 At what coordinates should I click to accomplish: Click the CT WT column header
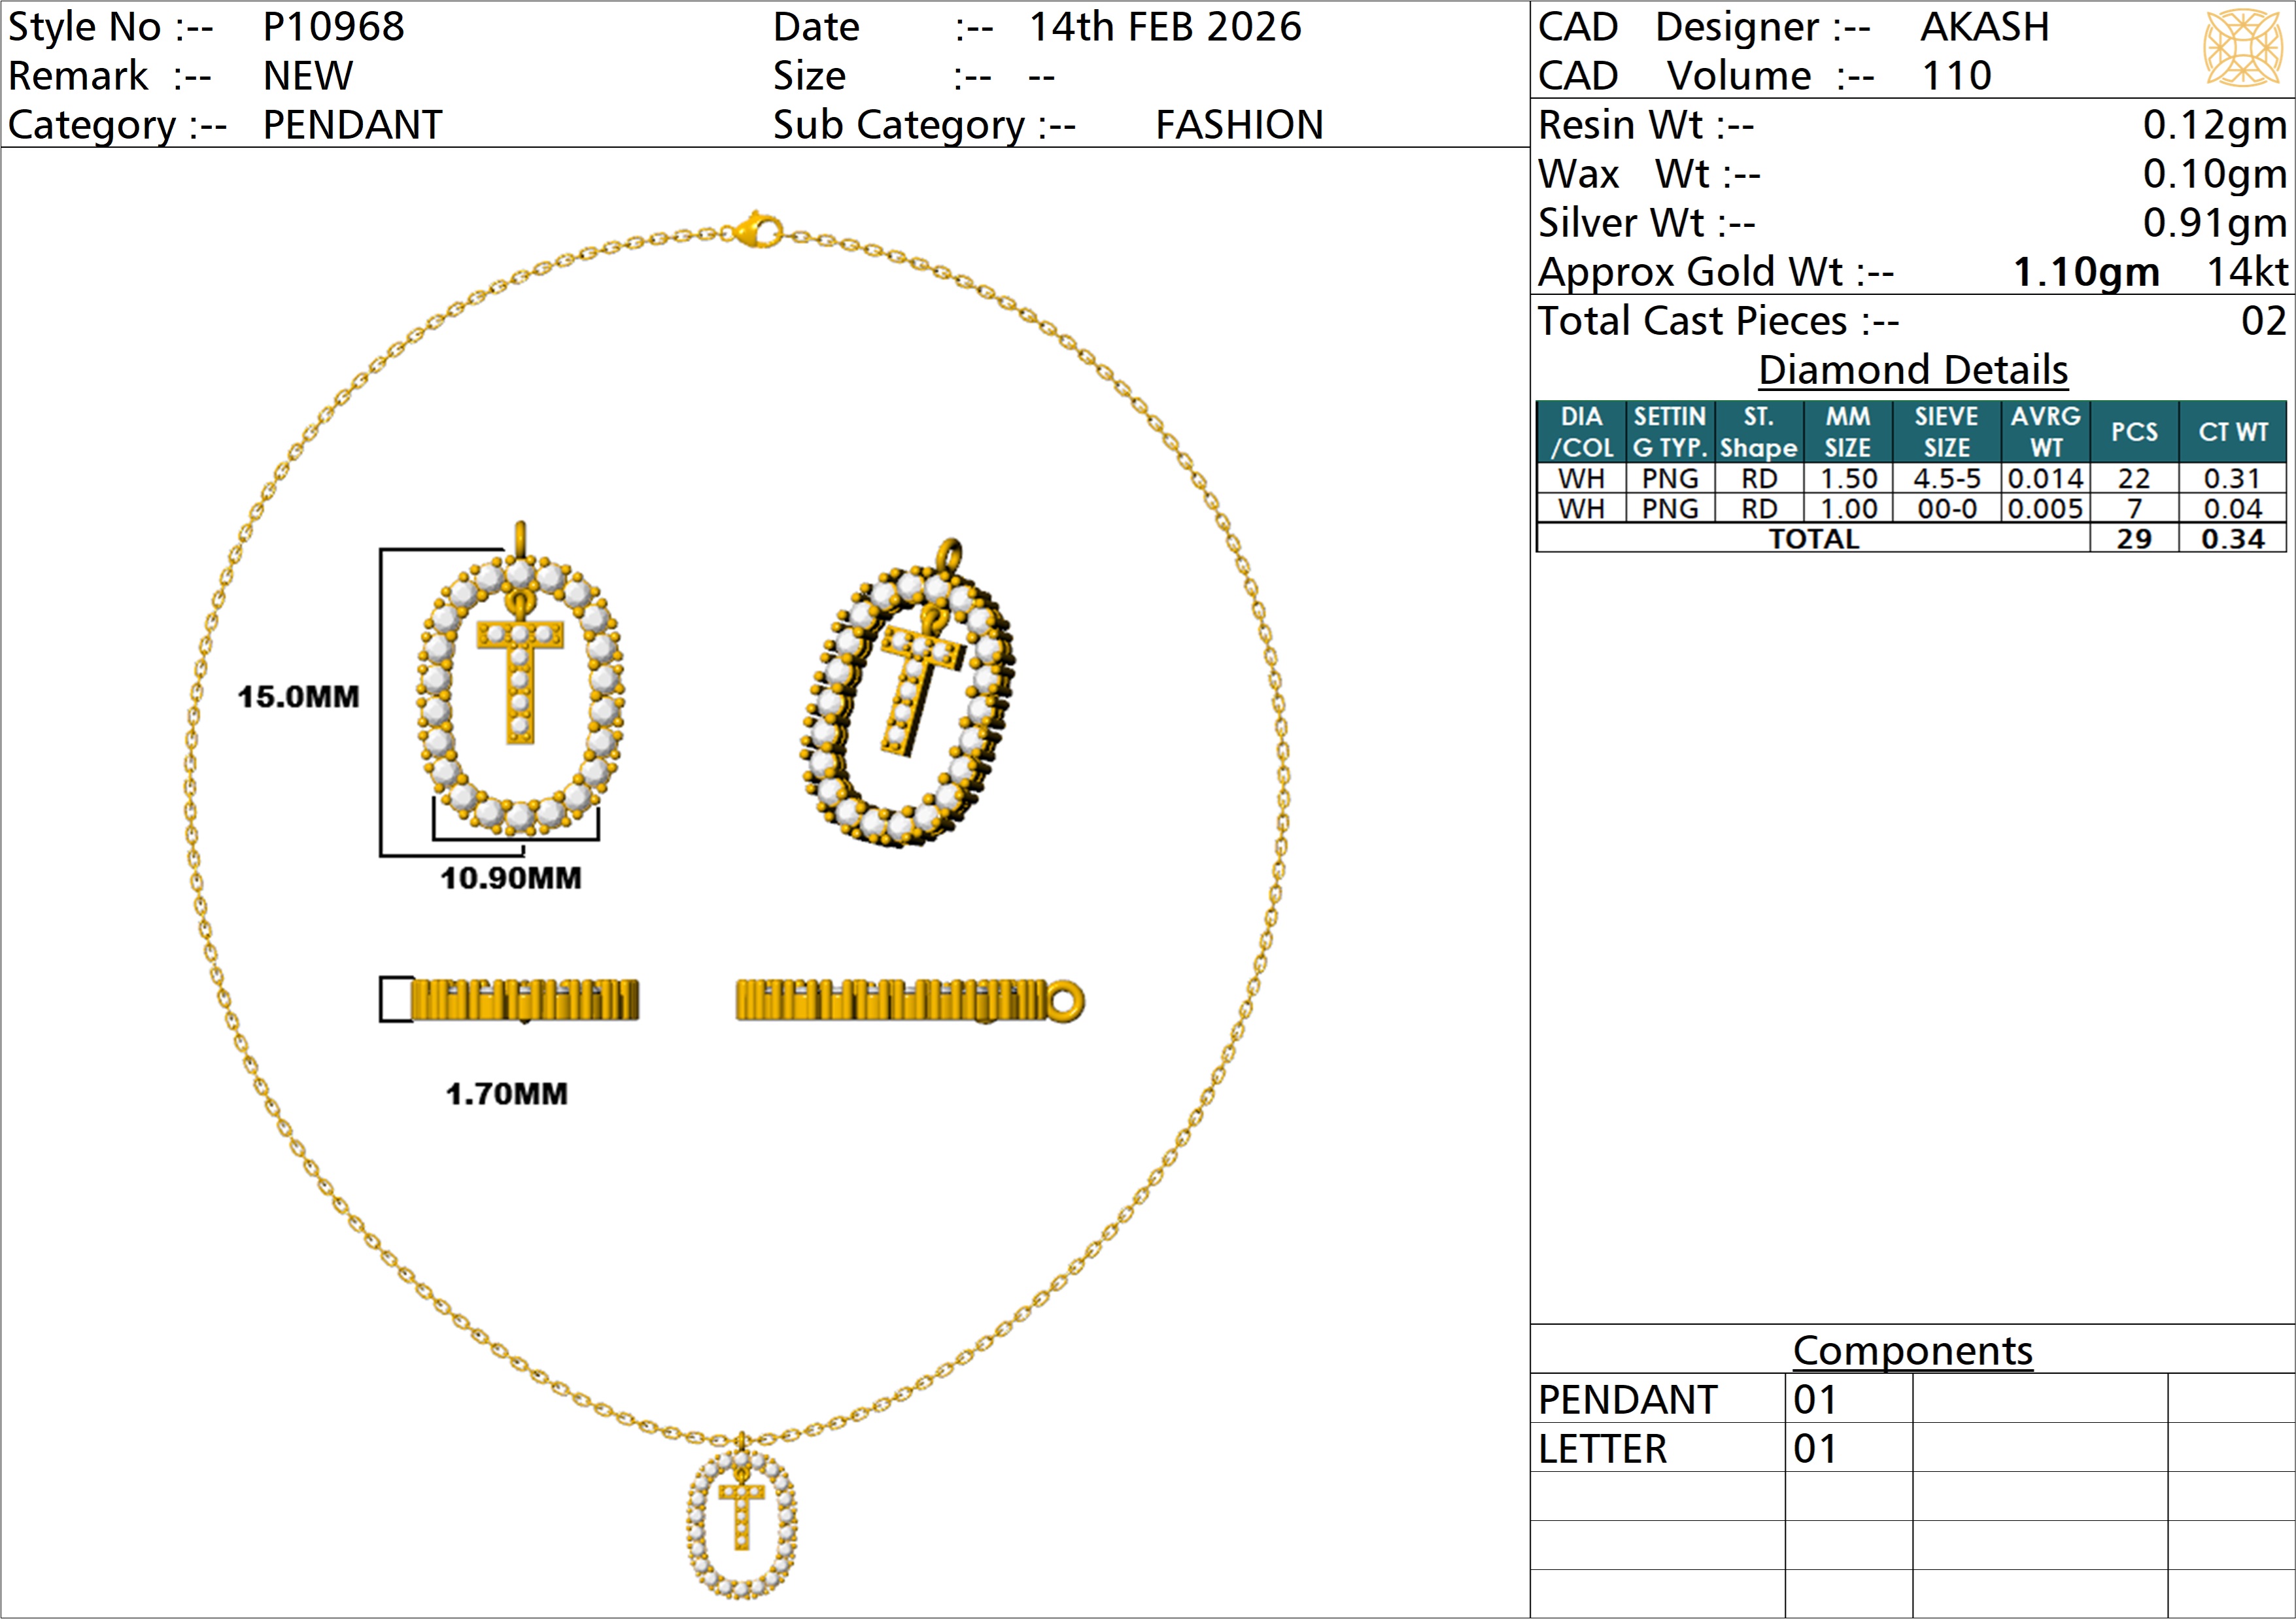(x=2232, y=432)
